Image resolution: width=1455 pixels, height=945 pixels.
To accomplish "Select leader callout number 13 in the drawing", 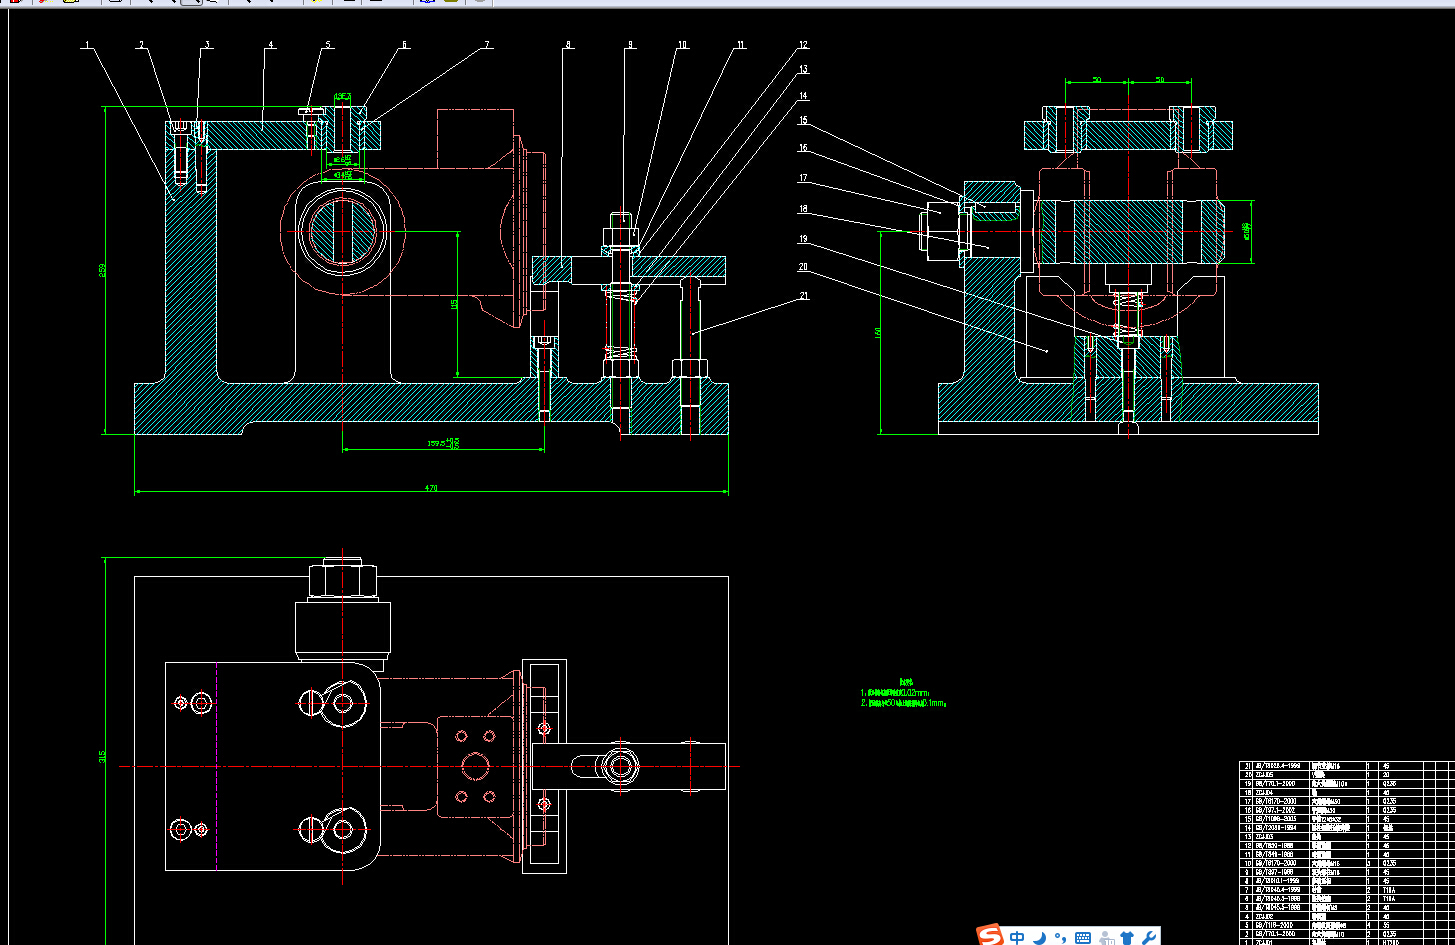I will click(x=803, y=70).
